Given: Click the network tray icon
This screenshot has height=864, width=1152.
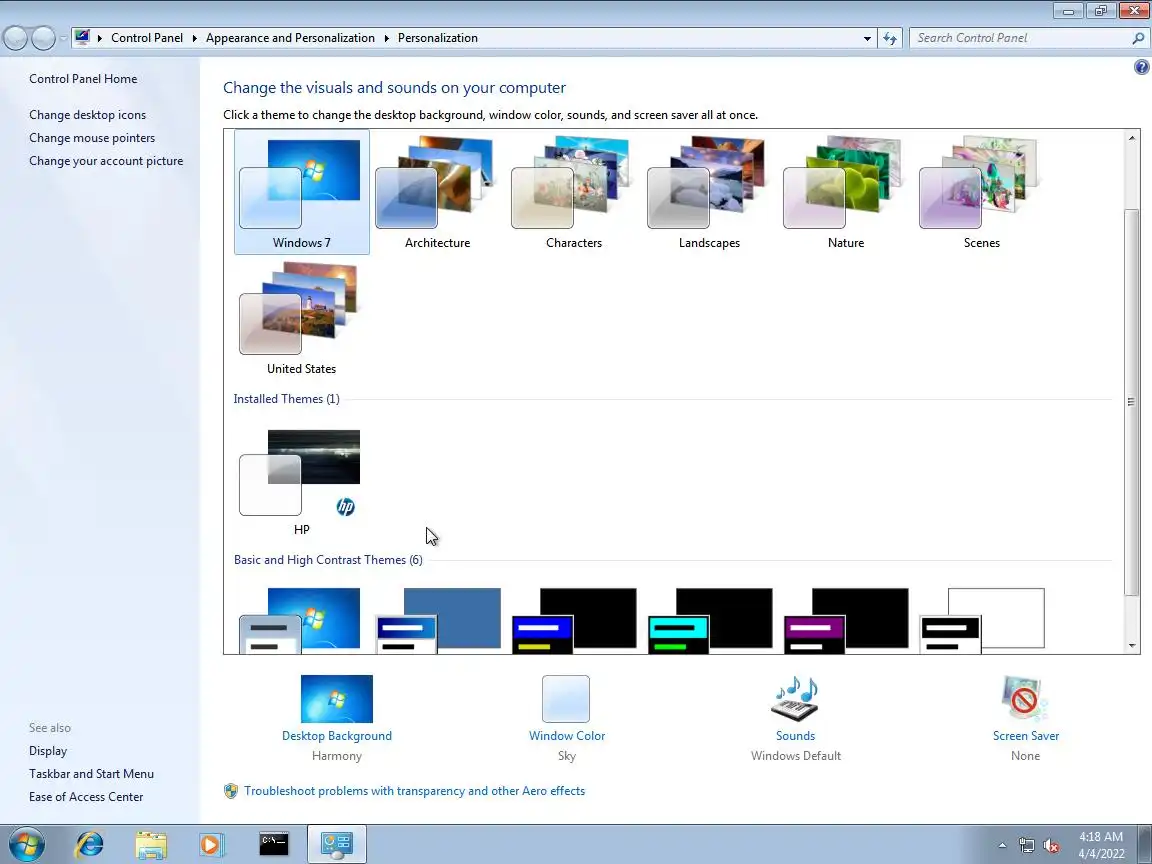Looking at the screenshot, I should click(1026, 845).
